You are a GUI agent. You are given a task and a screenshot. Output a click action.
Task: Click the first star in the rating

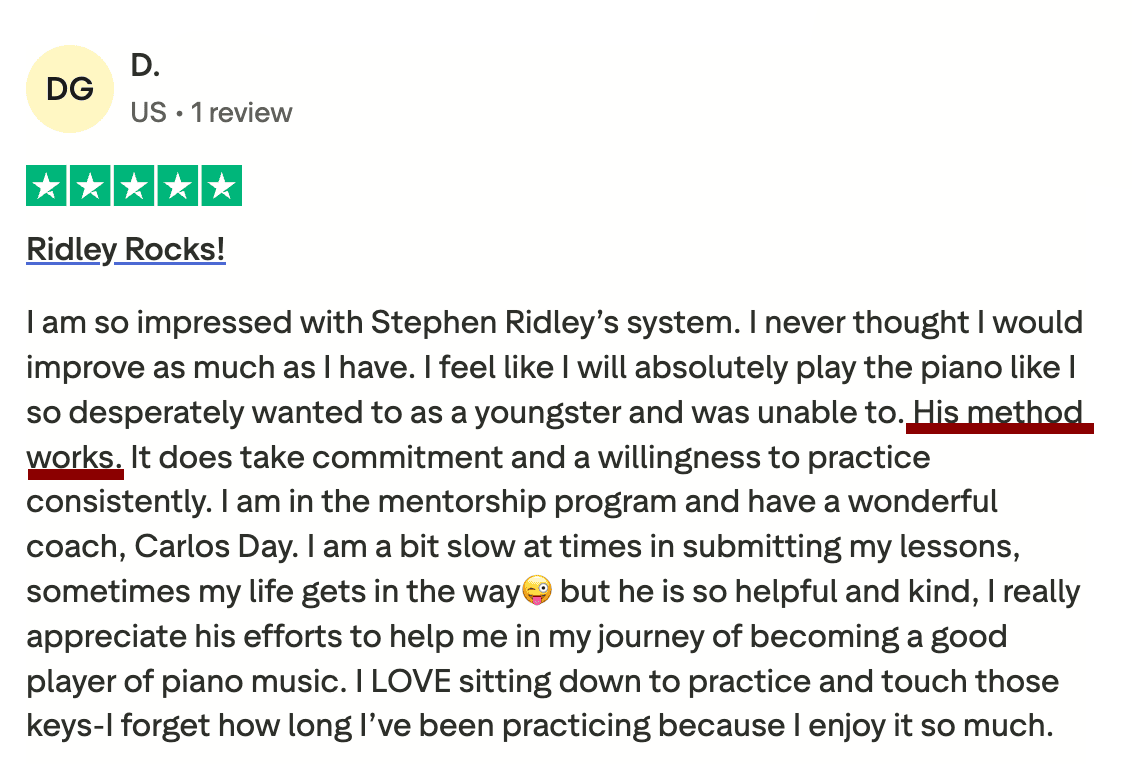(44, 186)
